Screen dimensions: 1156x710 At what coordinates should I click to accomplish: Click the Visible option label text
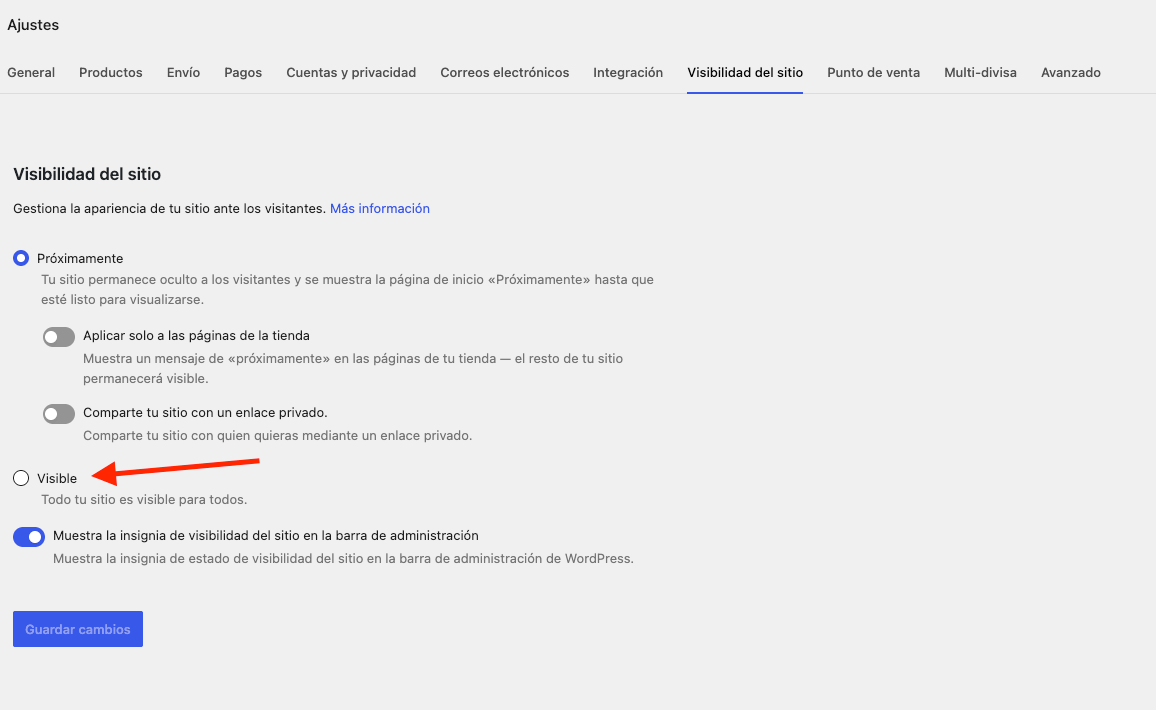(57, 478)
